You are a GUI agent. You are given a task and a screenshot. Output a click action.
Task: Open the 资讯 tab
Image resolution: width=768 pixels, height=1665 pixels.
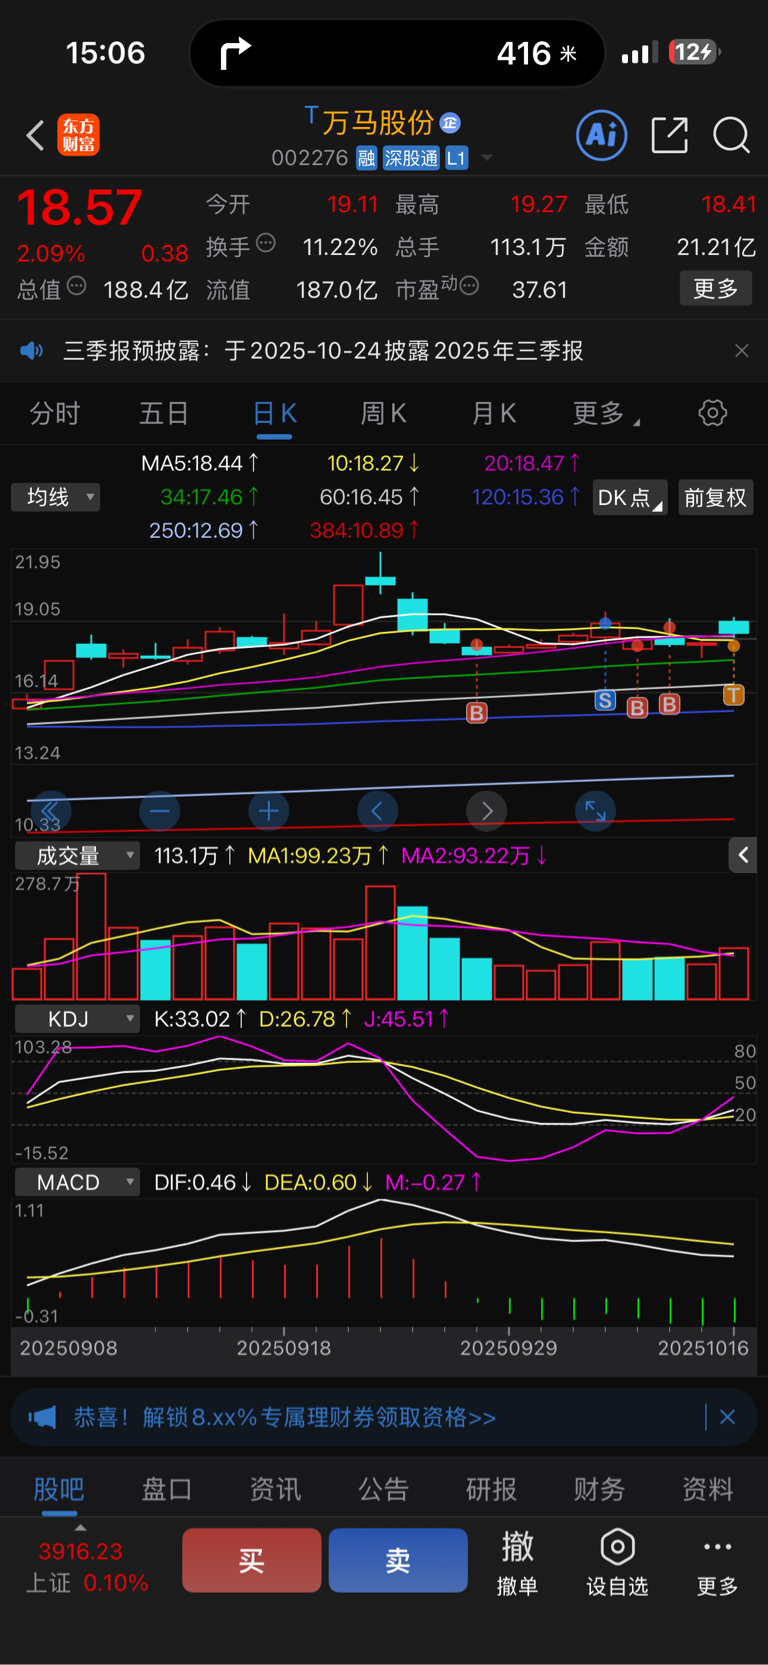(x=275, y=1489)
